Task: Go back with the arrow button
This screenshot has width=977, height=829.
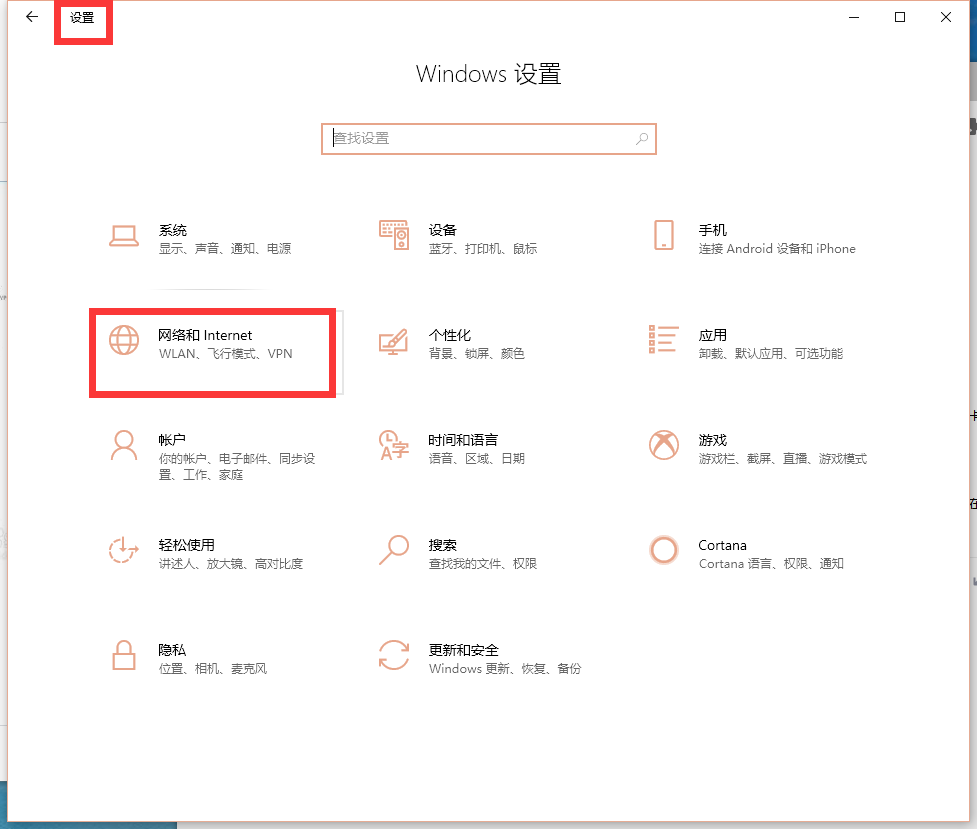Action: (32, 17)
